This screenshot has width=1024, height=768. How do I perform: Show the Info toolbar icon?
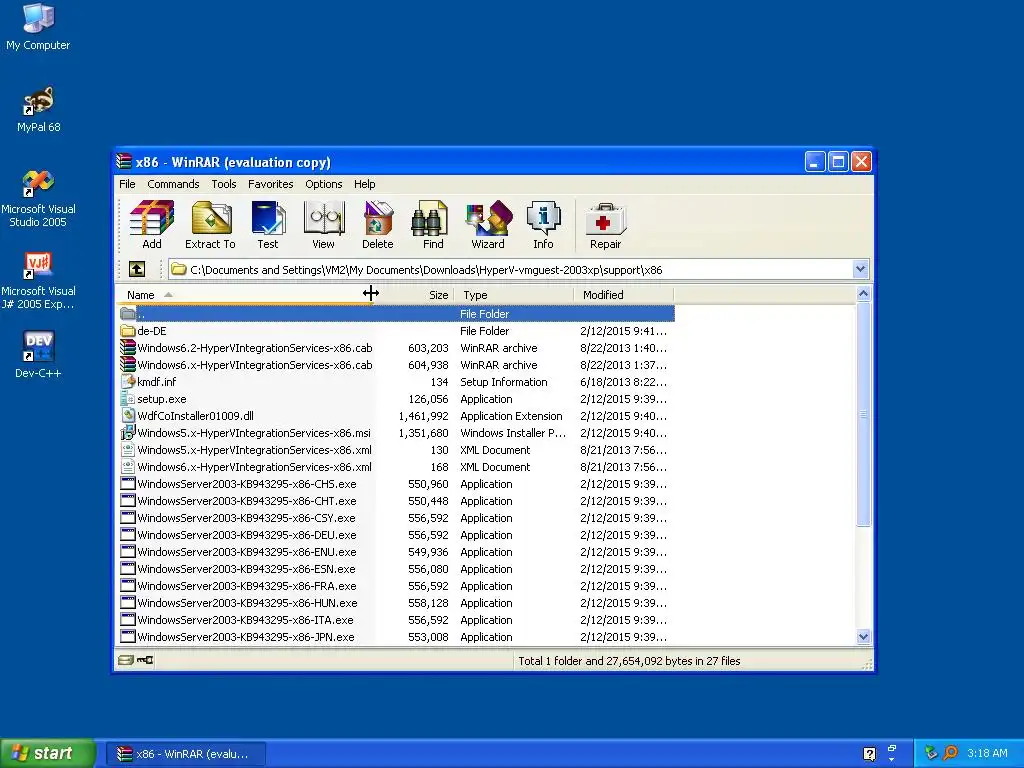pos(543,225)
